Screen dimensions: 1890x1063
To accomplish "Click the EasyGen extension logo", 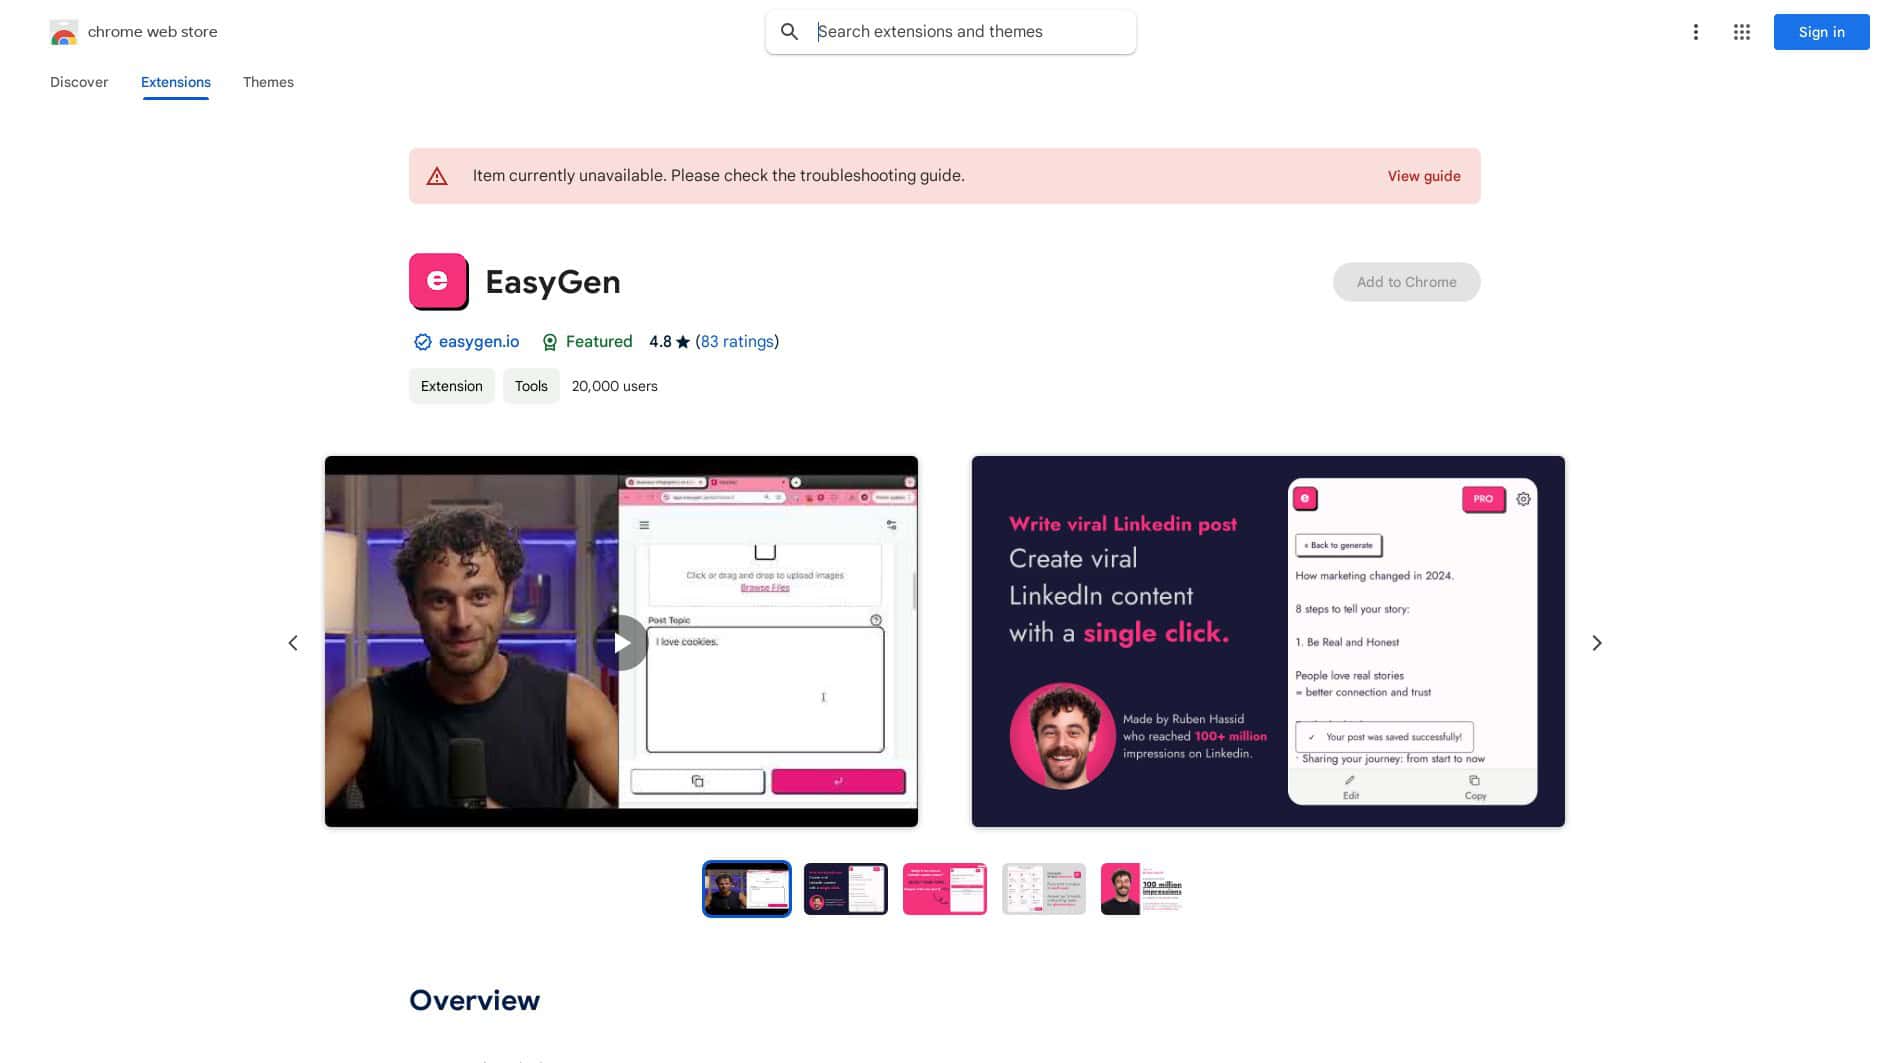I will pyautogui.click(x=438, y=281).
